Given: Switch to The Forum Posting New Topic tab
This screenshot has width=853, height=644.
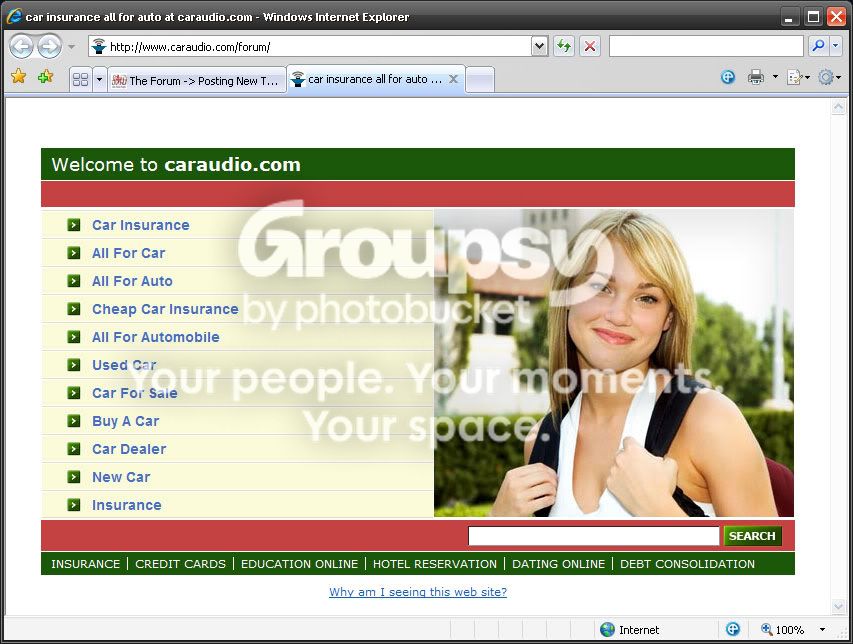Looking at the screenshot, I should click(x=196, y=80).
